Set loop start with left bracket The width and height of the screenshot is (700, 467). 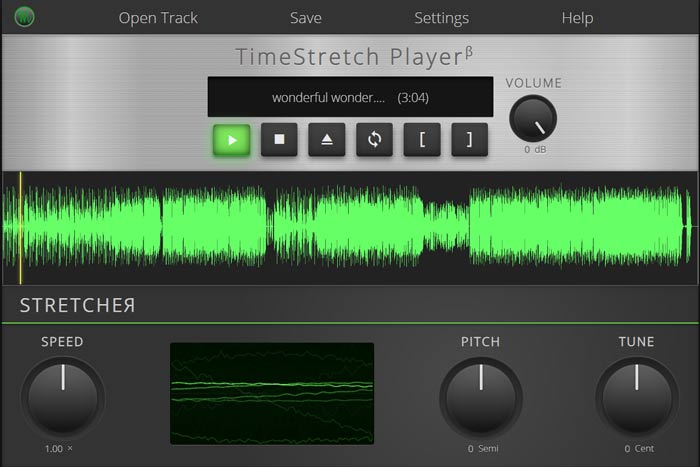pyautogui.click(x=422, y=140)
